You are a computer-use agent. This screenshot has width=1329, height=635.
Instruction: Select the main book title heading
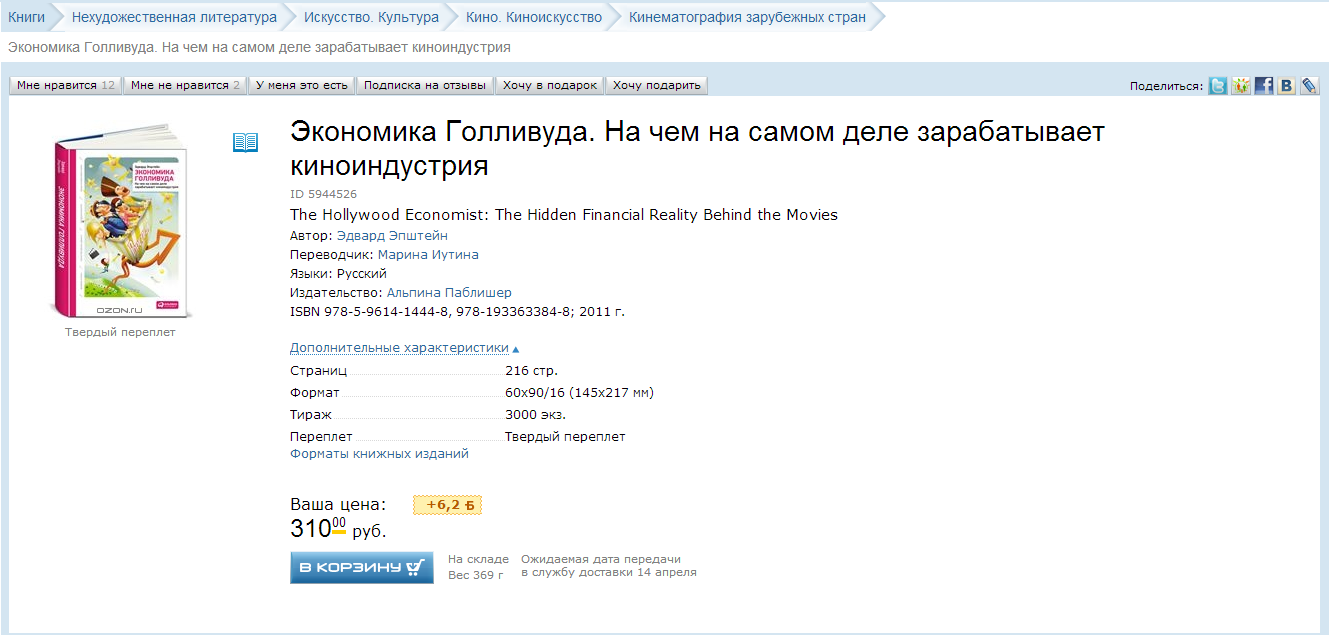[x=697, y=148]
